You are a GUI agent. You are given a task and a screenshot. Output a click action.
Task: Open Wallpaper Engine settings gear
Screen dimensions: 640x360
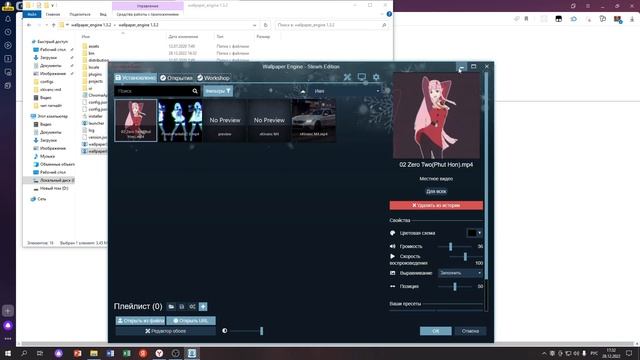point(376,77)
